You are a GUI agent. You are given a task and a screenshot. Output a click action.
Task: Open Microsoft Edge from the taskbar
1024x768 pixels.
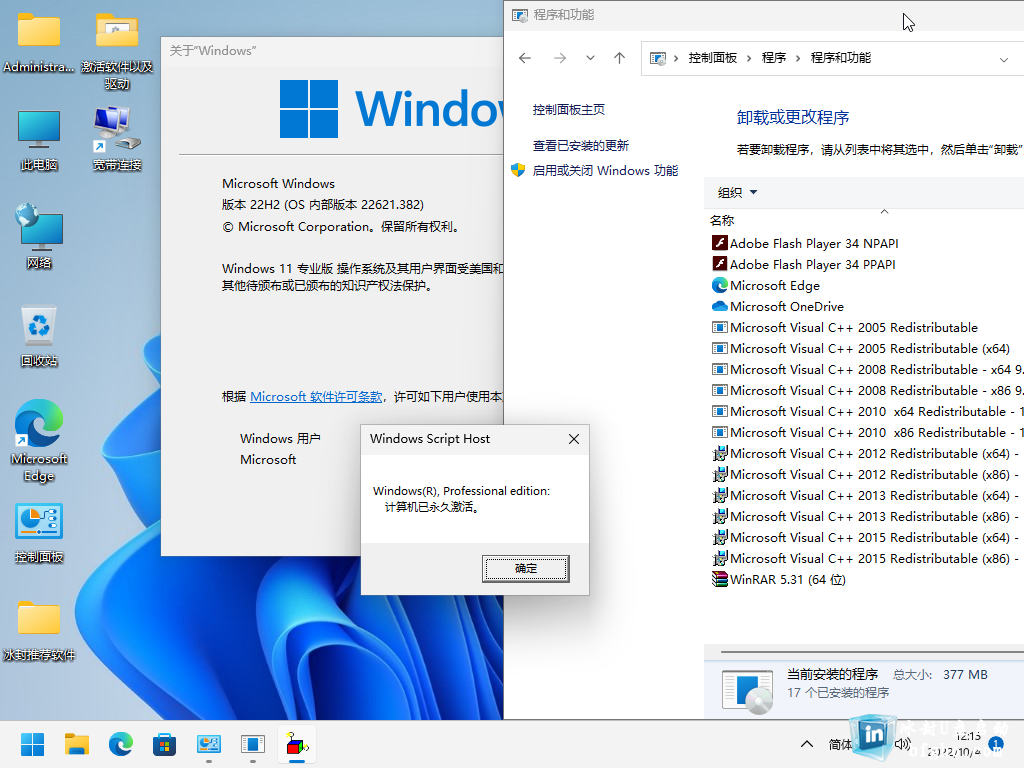121,744
